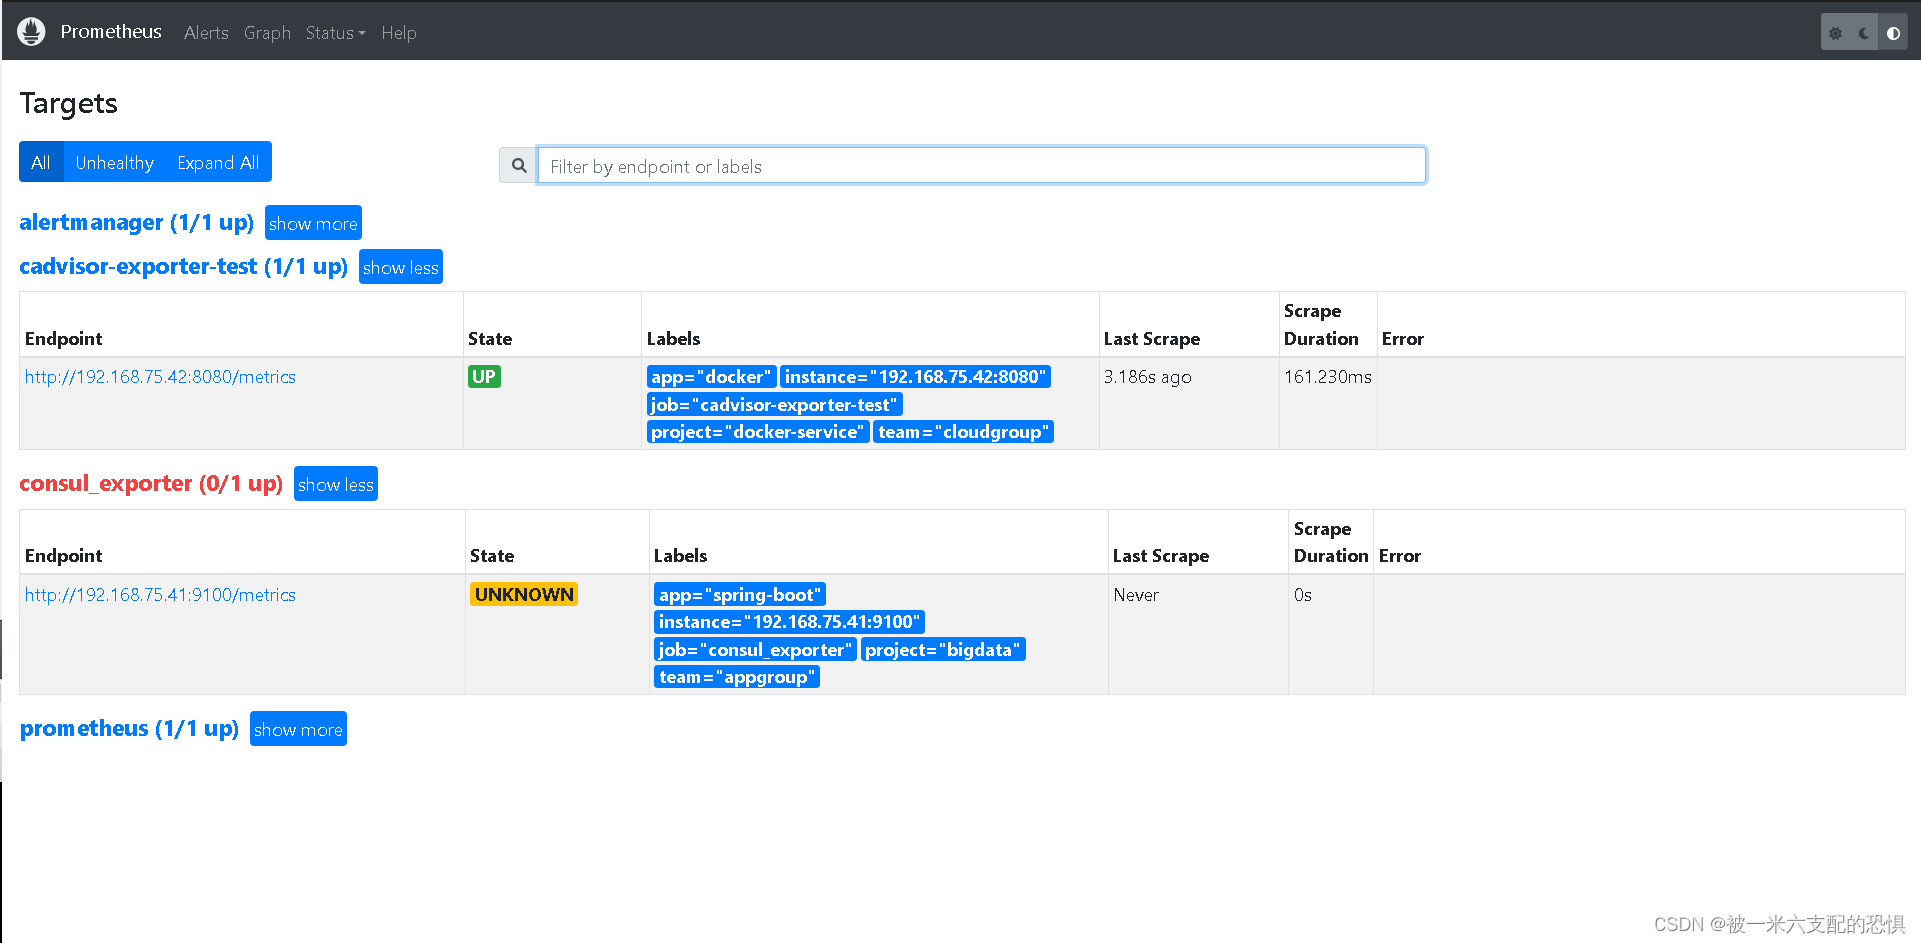
Task: Open the Status dropdown menu
Action: point(335,33)
